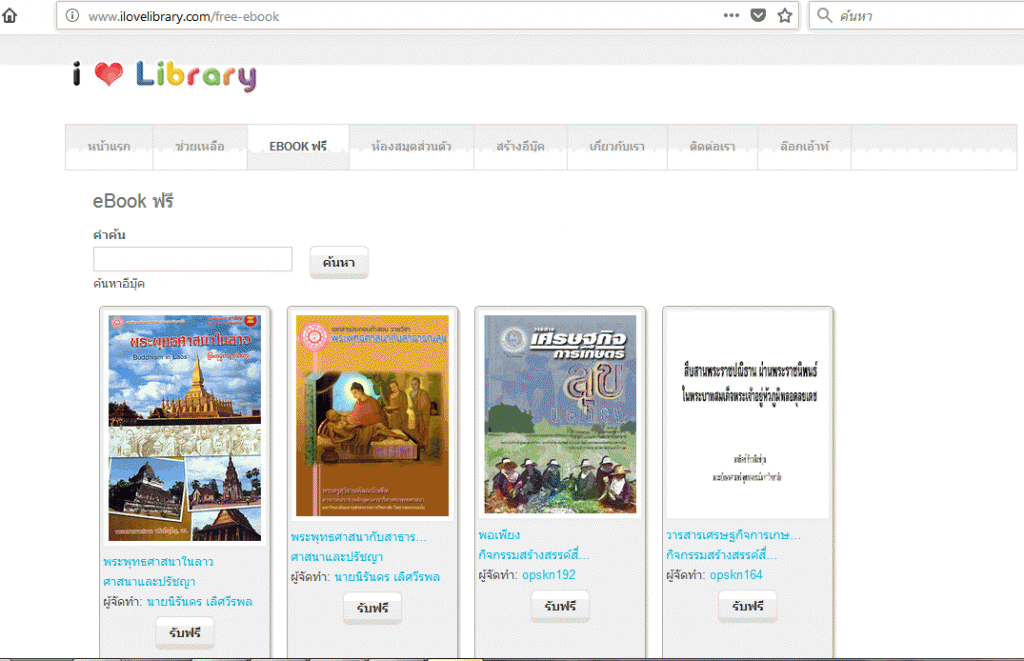
Task: Click รับฟรี button for พอเพียง book
Action: (x=560, y=606)
